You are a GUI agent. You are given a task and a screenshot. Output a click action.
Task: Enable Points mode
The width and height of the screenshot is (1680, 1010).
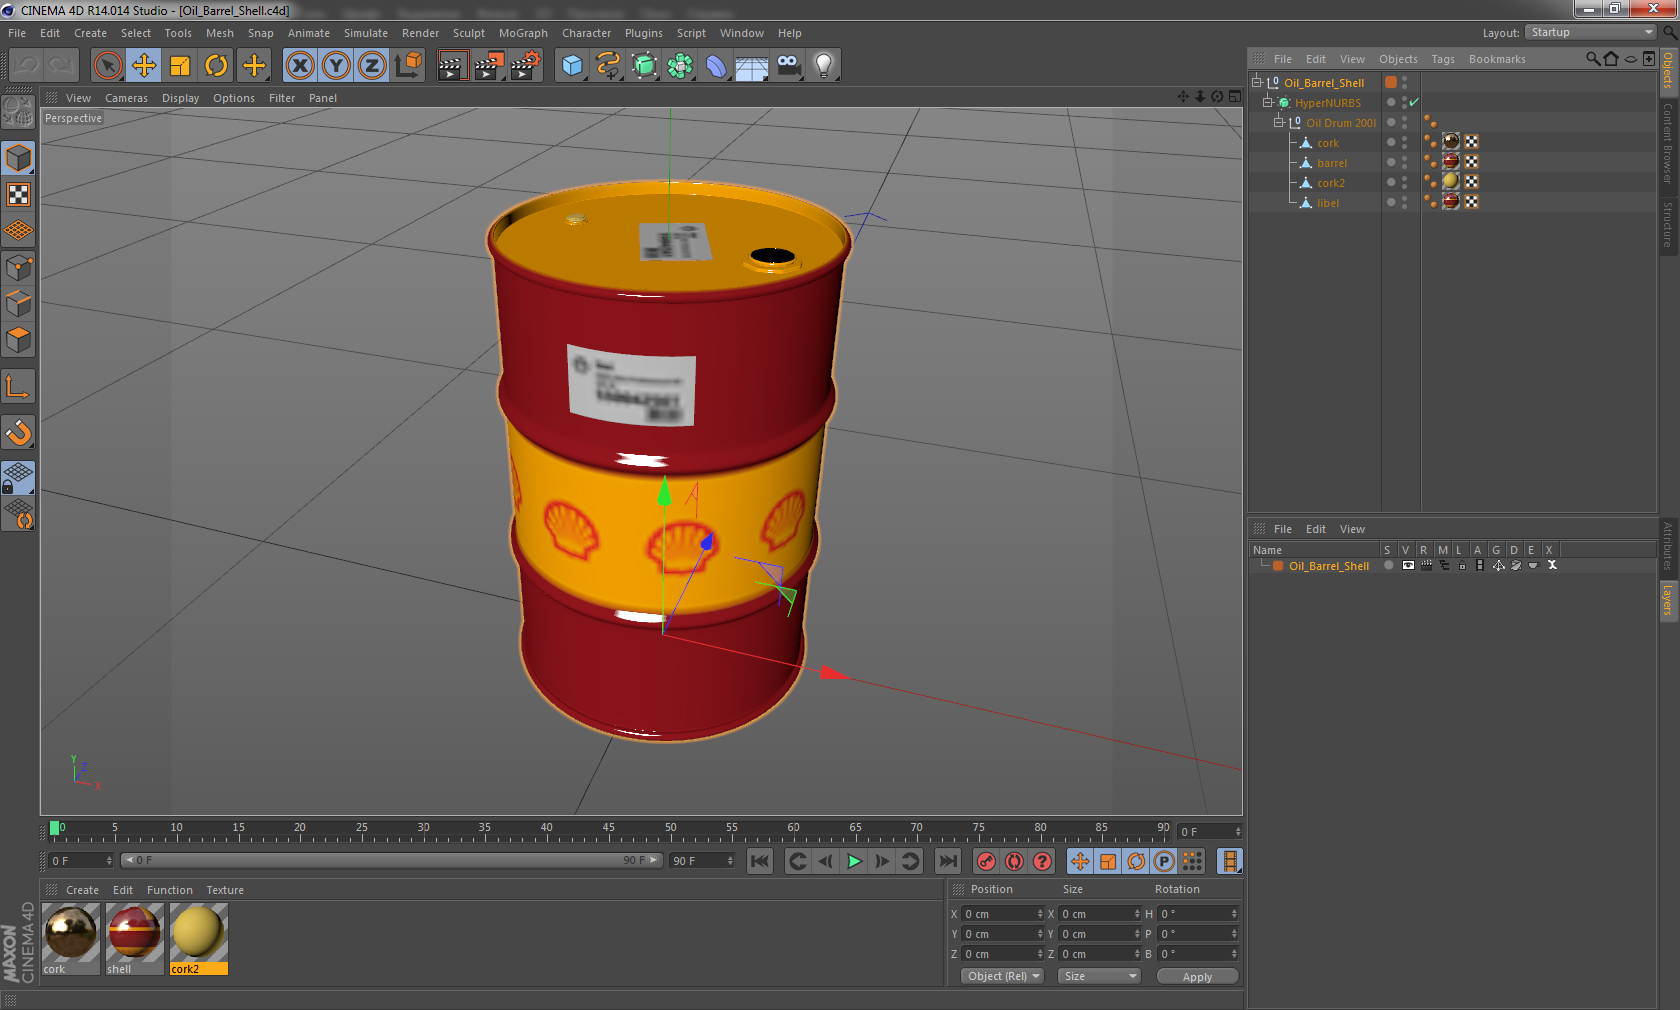coord(19,268)
